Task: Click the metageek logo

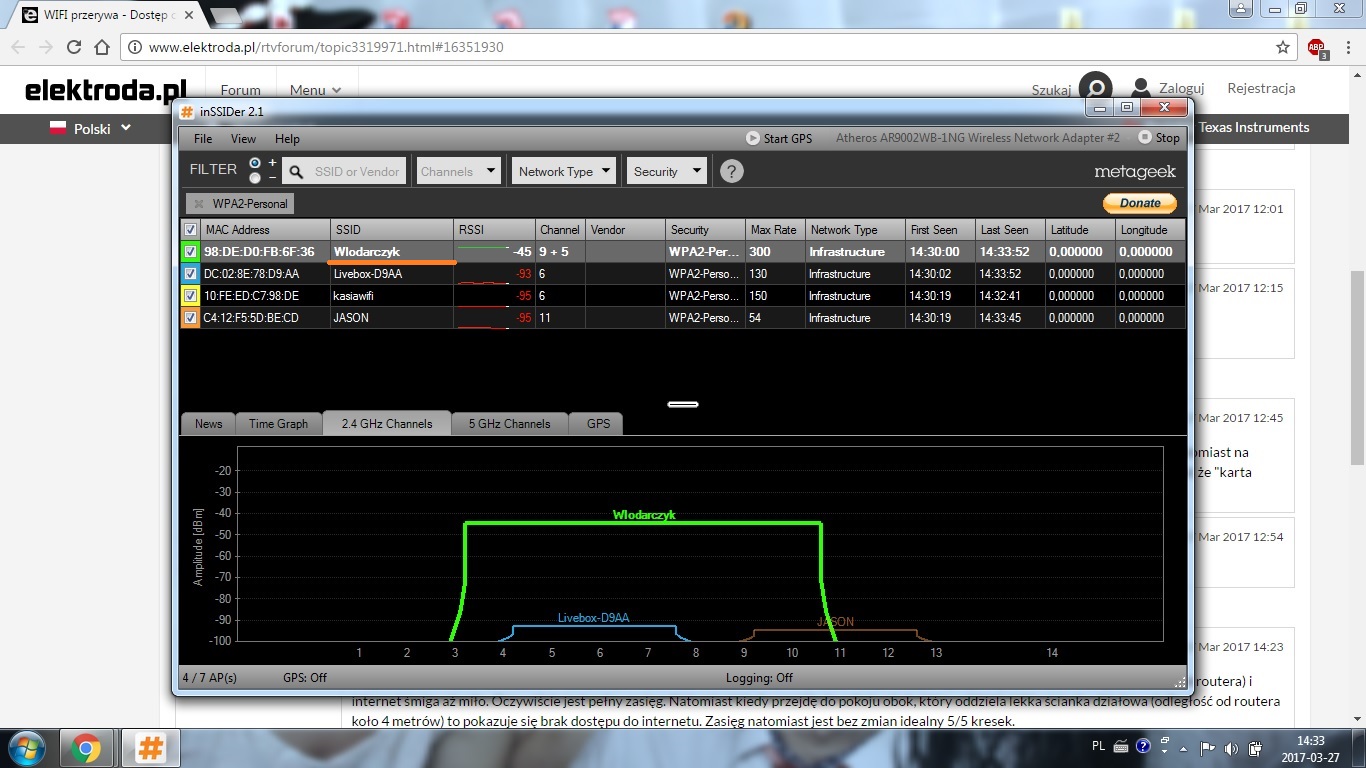Action: [x=1135, y=172]
